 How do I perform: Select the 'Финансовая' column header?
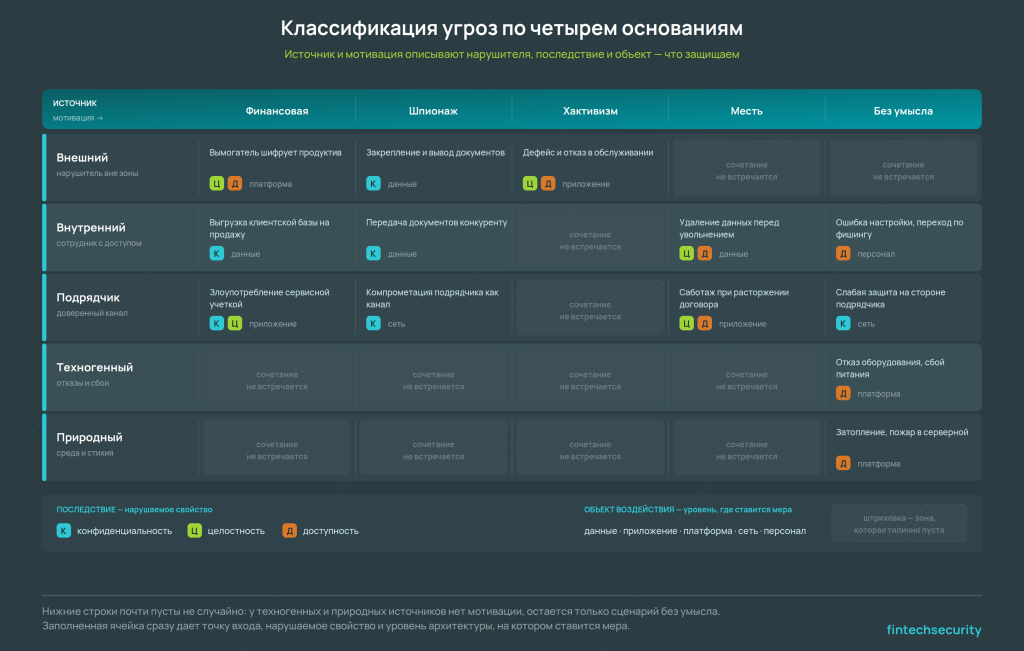(277, 111)
